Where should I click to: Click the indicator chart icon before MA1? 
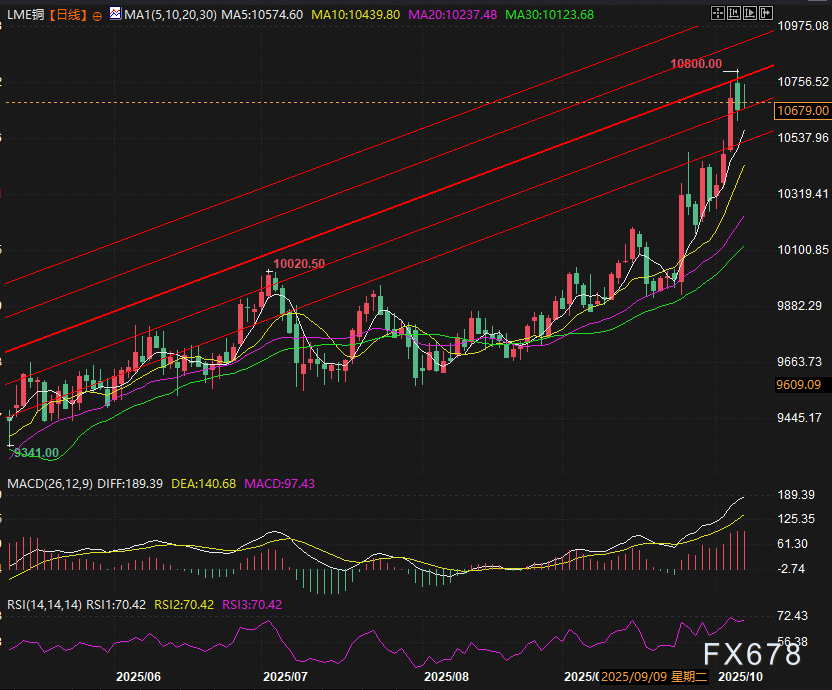[116, 16]
